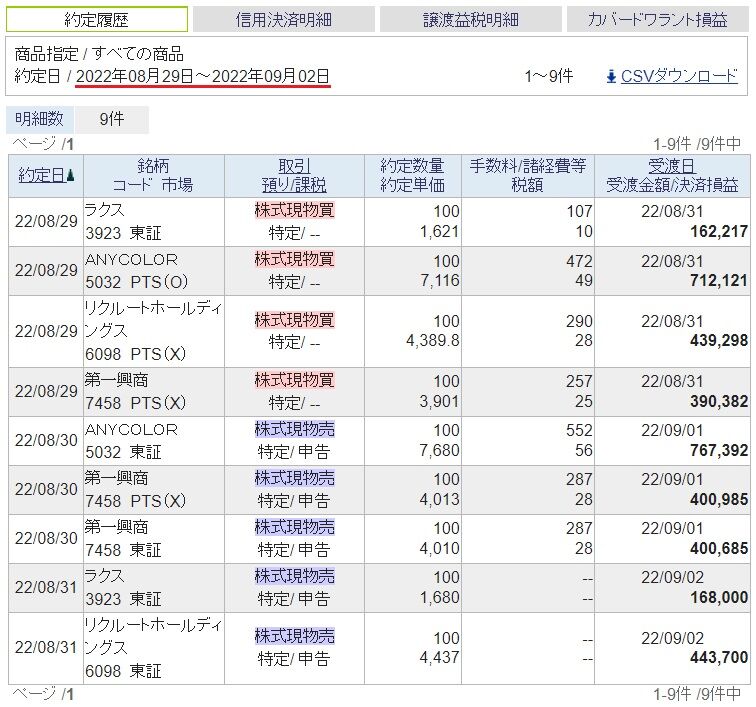Click the 株式現物買 label in ラクス row

[x=294, y=210]
